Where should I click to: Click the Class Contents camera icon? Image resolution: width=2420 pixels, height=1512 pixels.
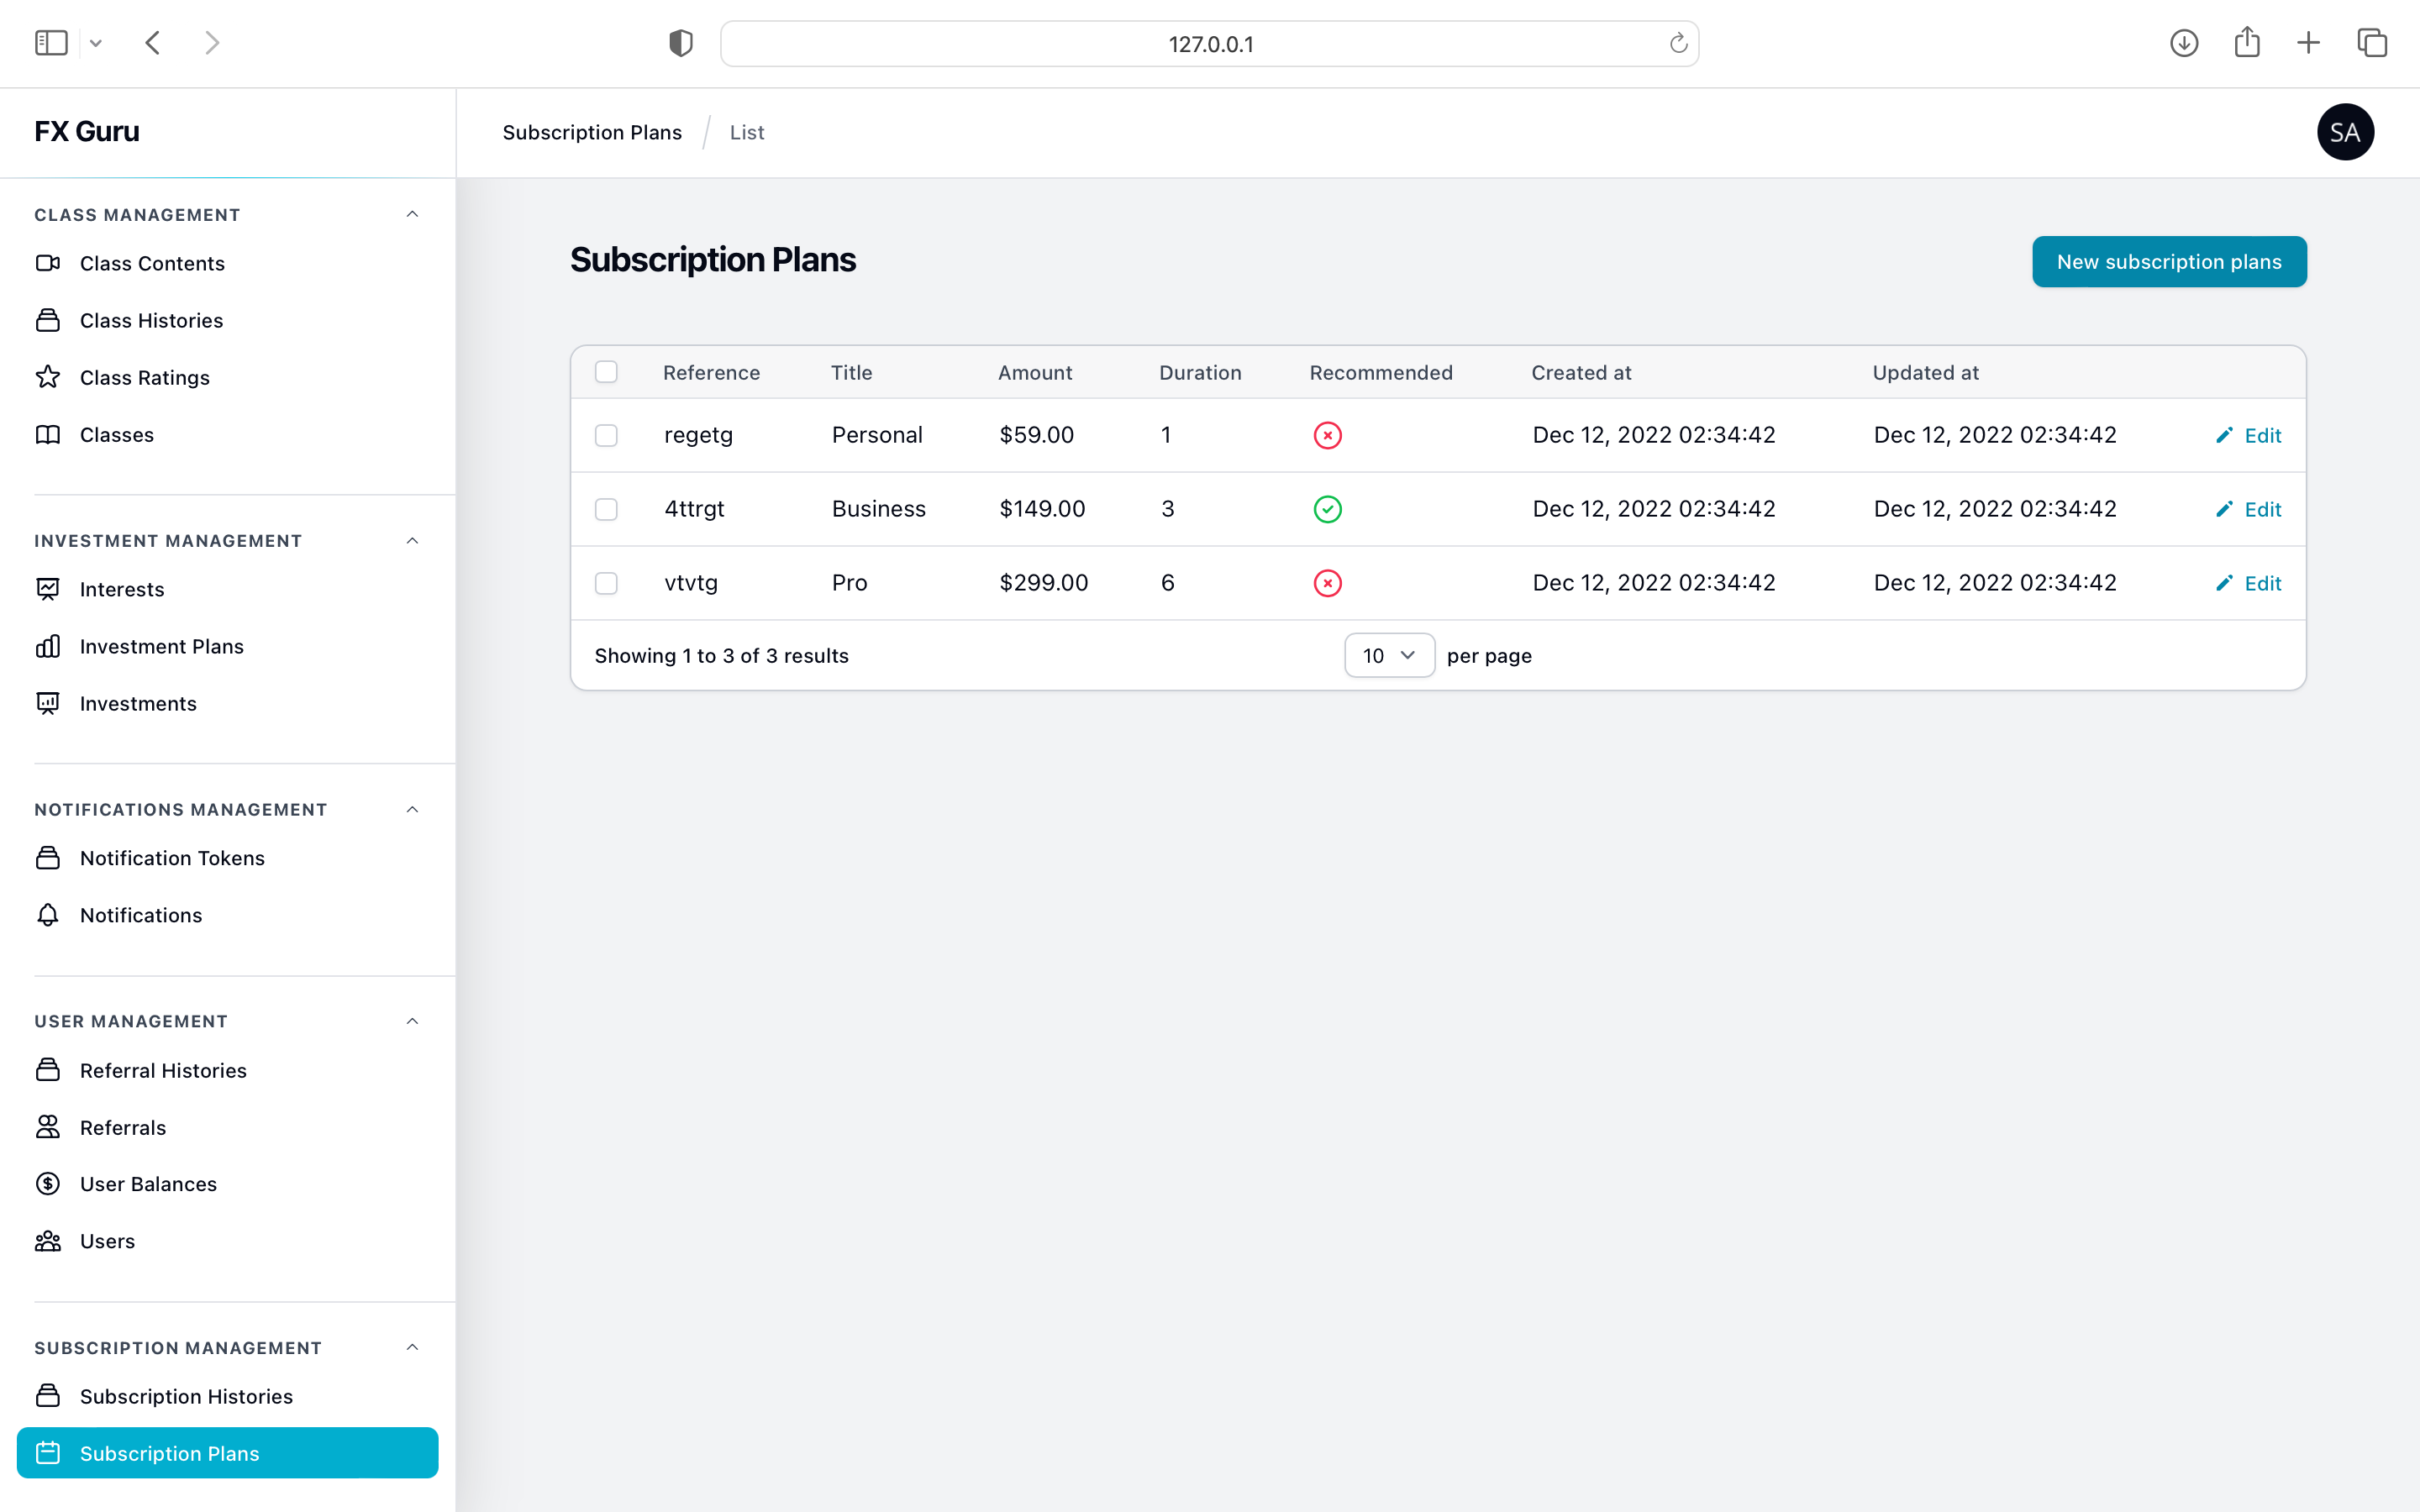tap(47, 263)
